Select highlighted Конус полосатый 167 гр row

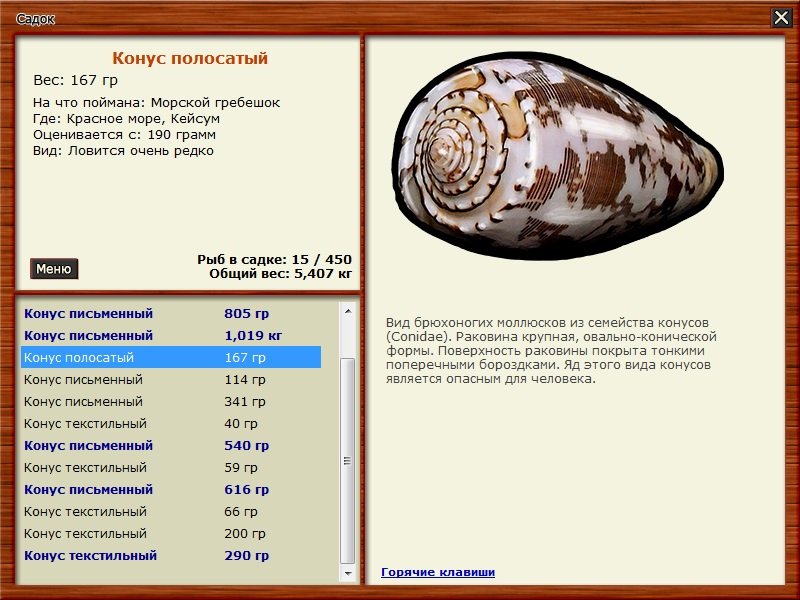171,357
